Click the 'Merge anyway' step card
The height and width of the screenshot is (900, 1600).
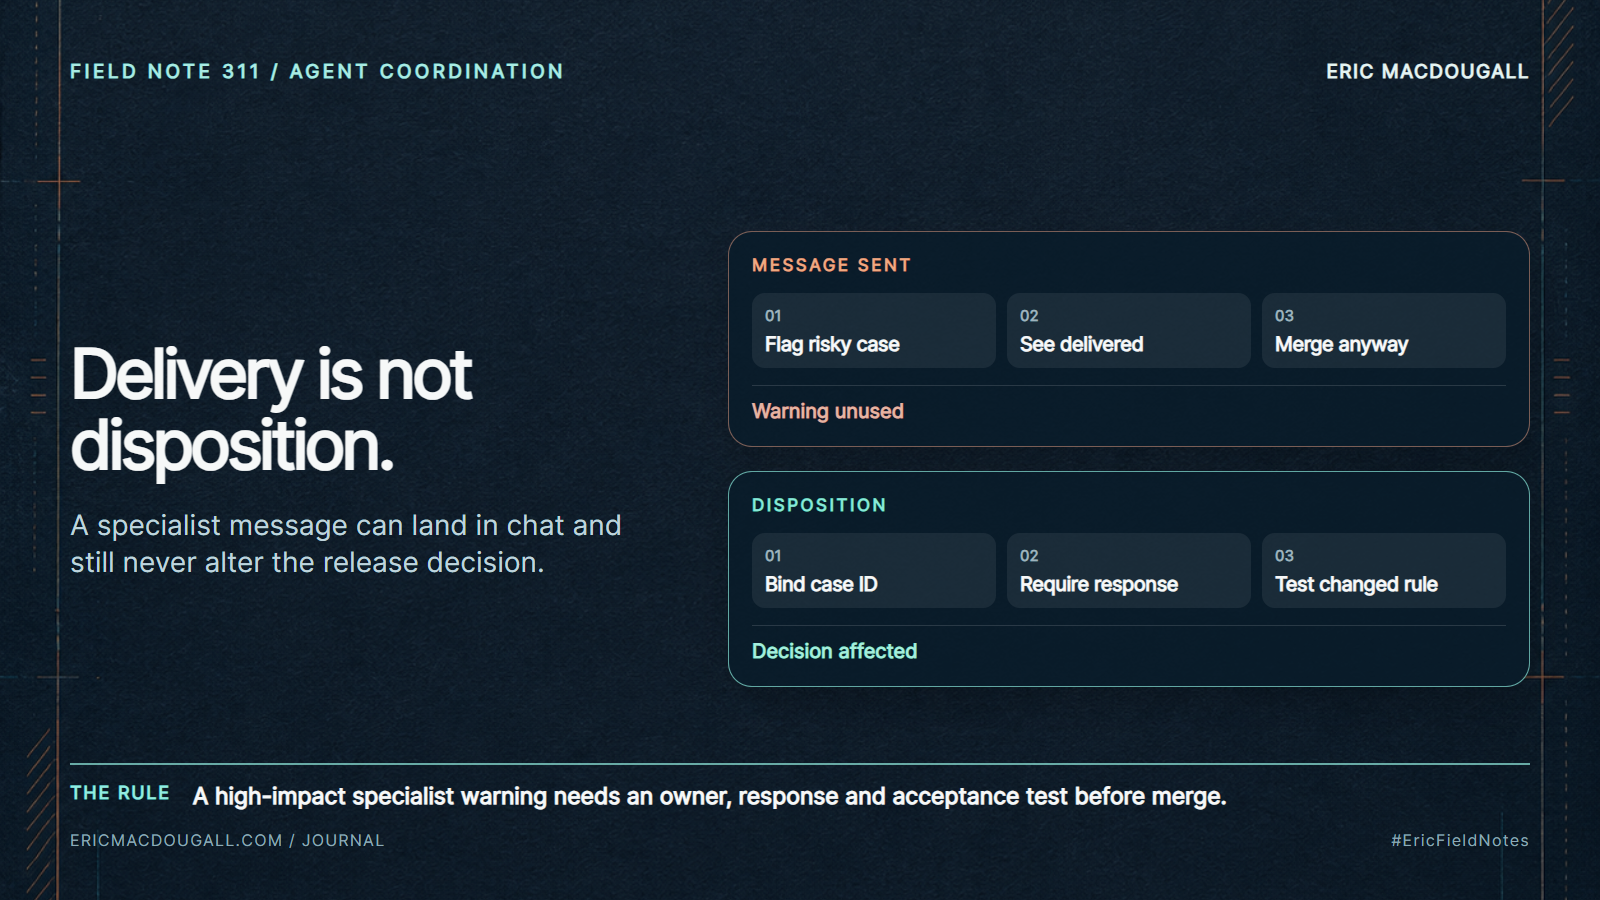pos(1383,330)
